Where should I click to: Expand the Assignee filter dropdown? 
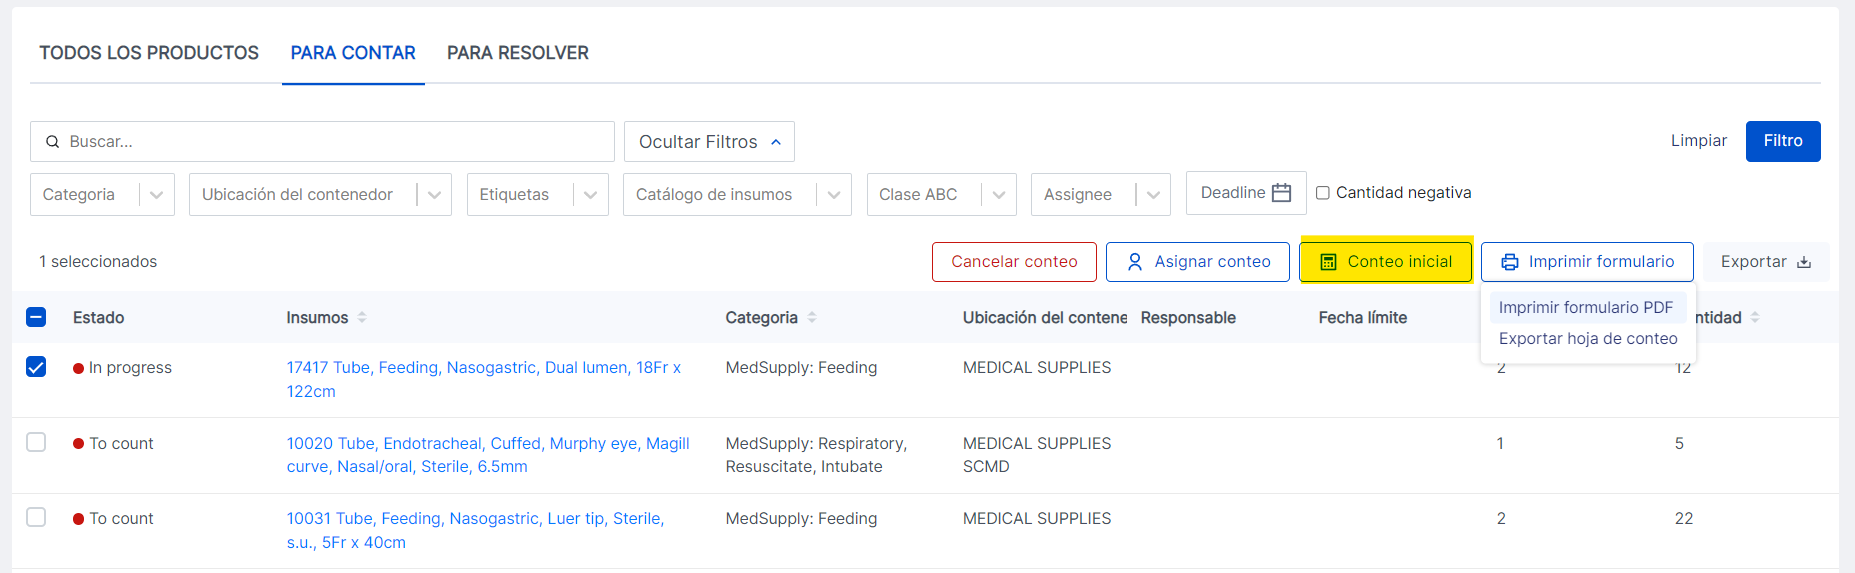[1152, 195]
